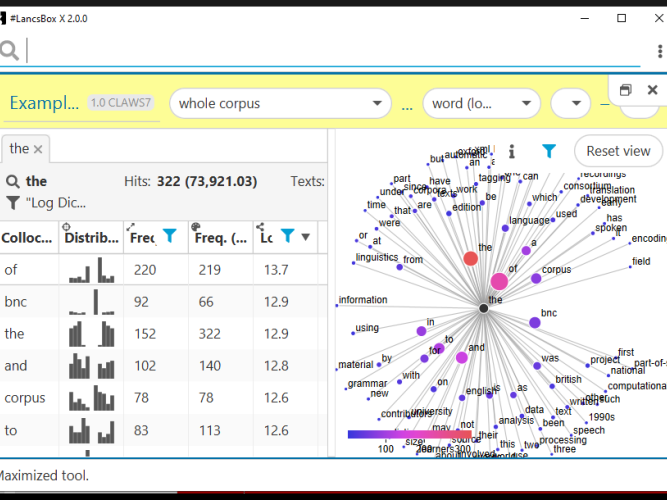
Task: Click the Reset view button
Action: [618, 151]
